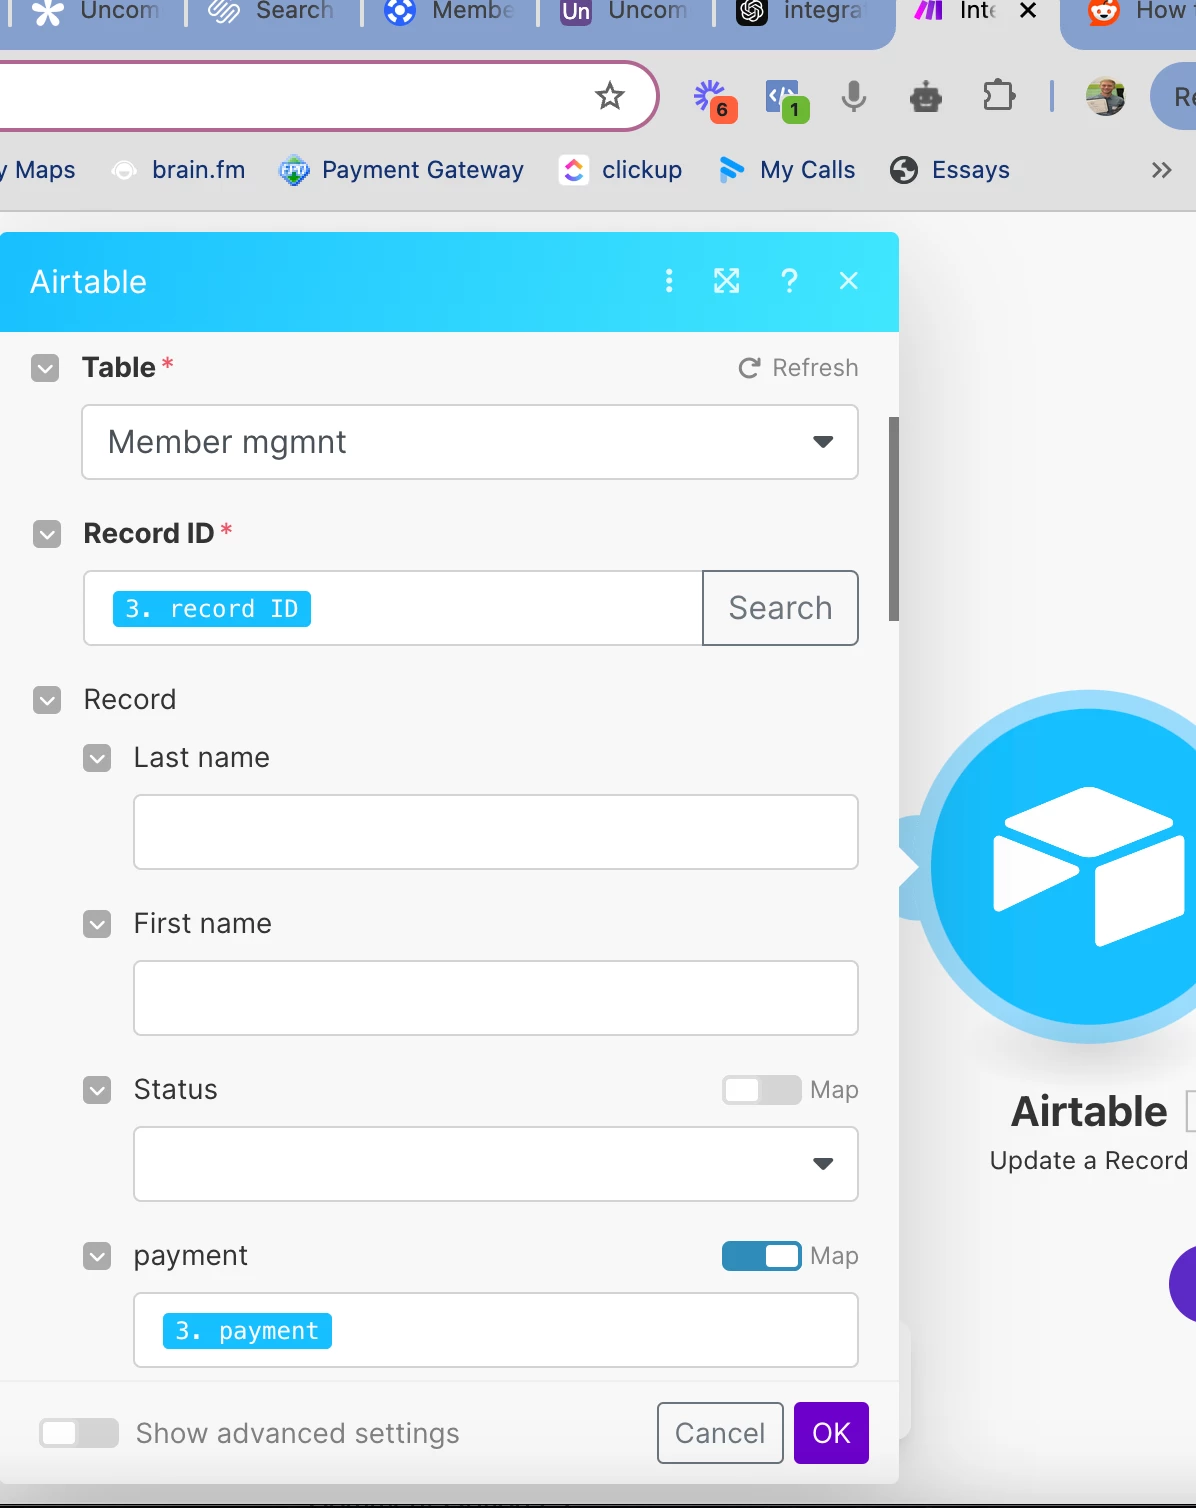Collapse the Status field
The image size is (1196, 1508).
tap(97, 1090)
